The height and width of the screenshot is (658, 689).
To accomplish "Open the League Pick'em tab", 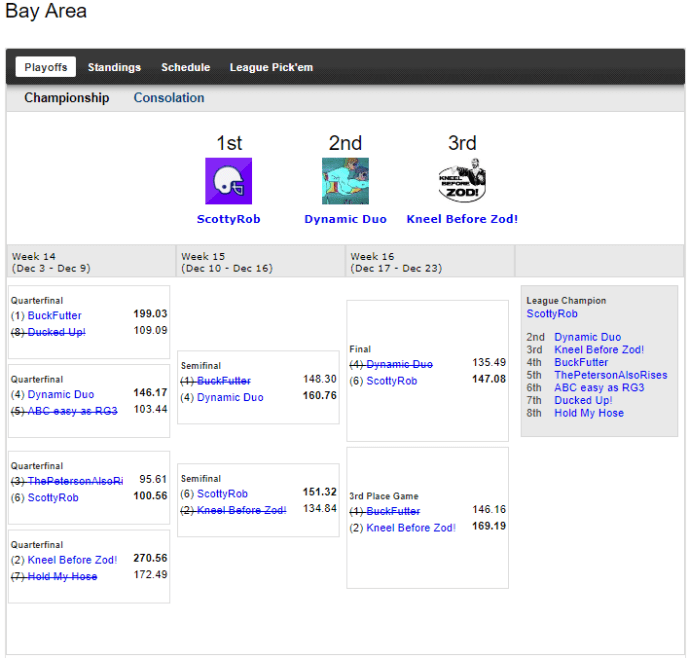I will (271, 67).
